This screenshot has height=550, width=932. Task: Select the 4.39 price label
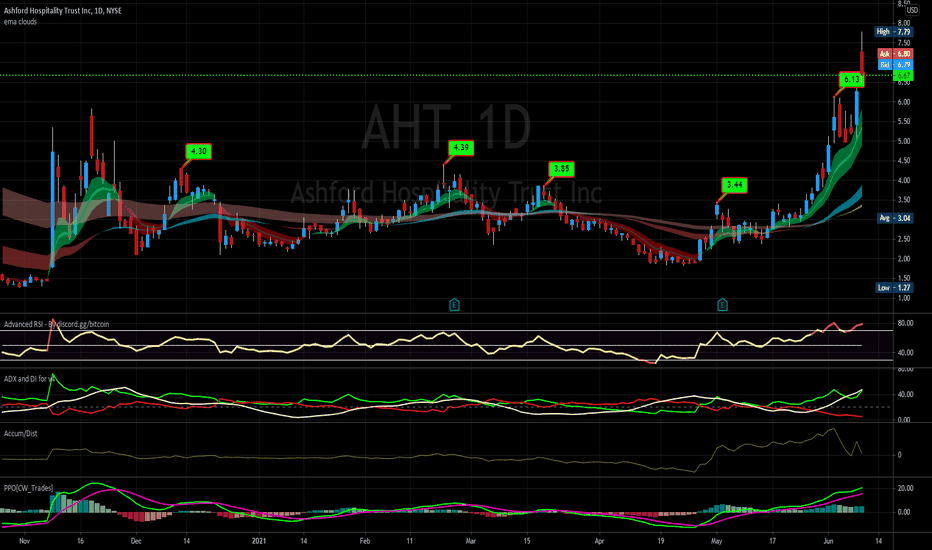click(461, 147)
